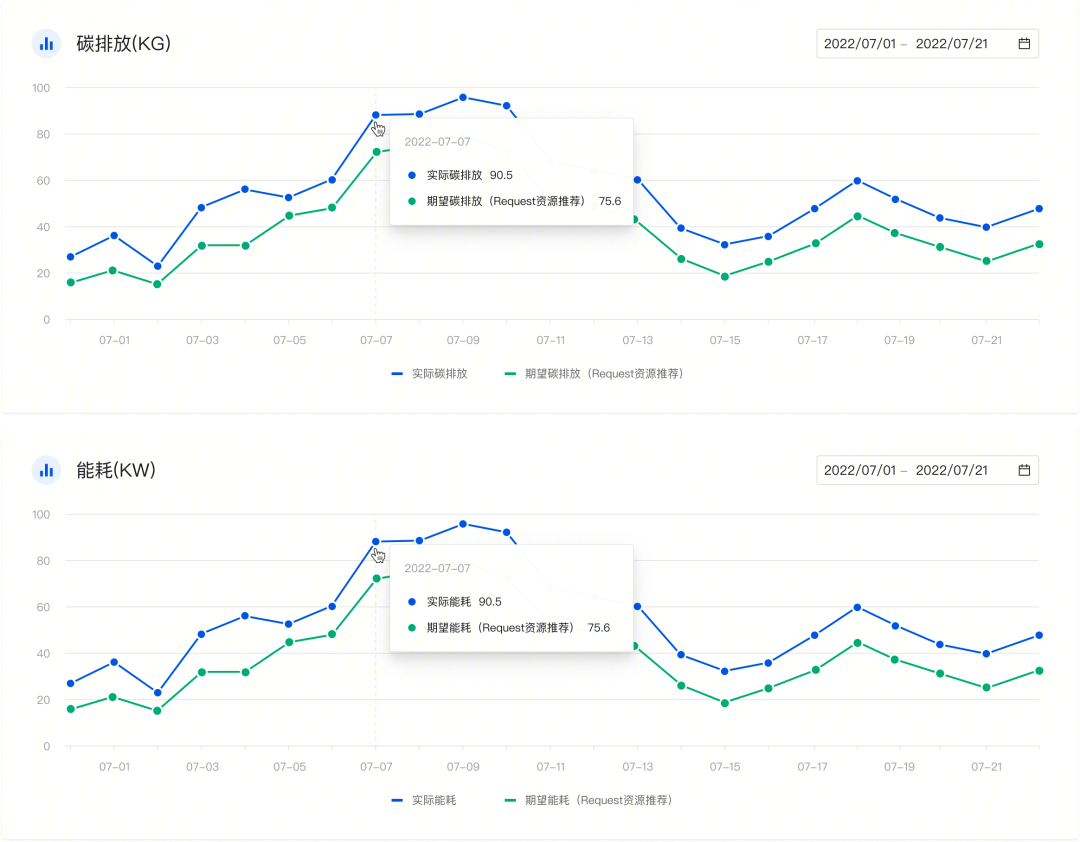The image size is (1080, 842).
Task: Click the 碳排放(KG) chart title
Action: (x=124, y=44)
